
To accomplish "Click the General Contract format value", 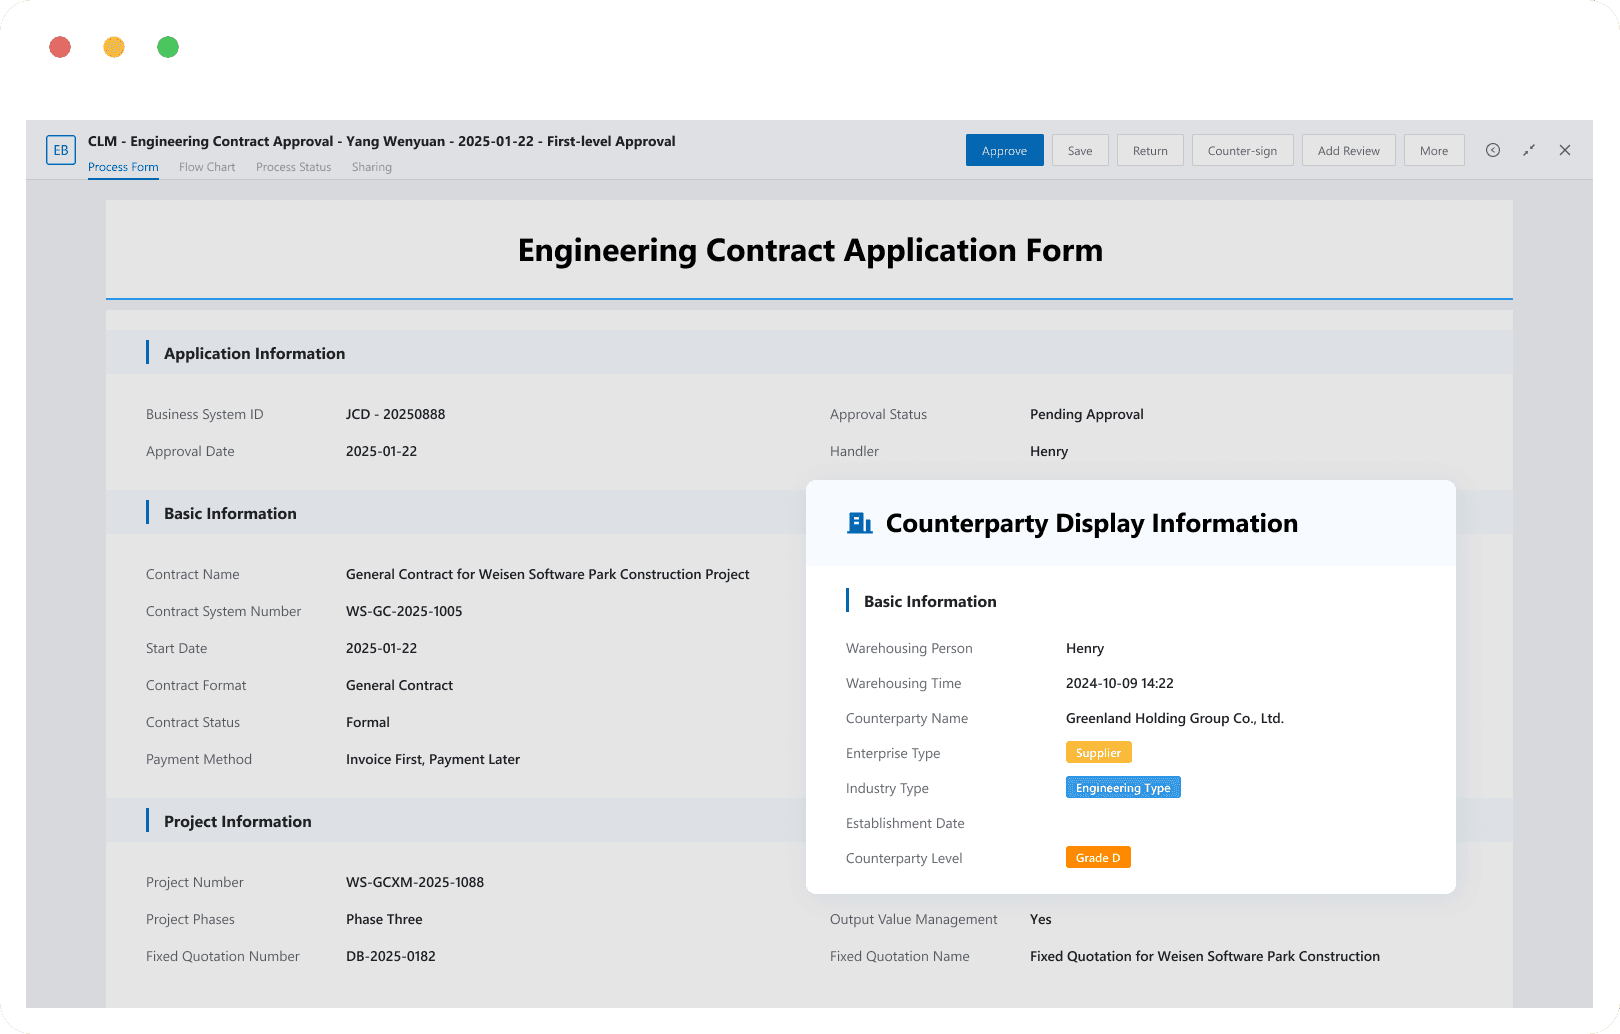I will [x=400, y=685].
